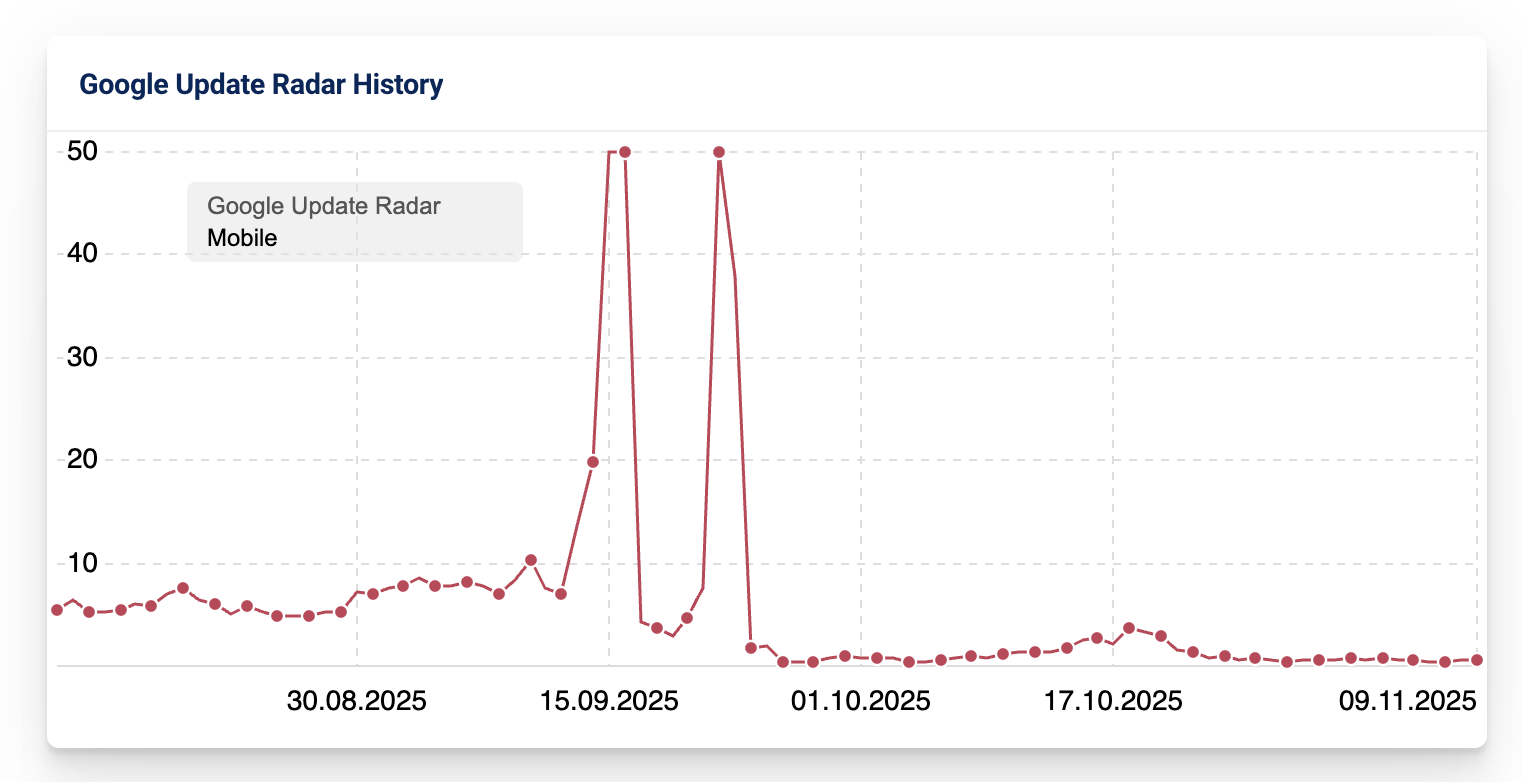Click the Google Update Radar tooltip label
This screenshot has height=782, width=1522.
click(324, 206)
